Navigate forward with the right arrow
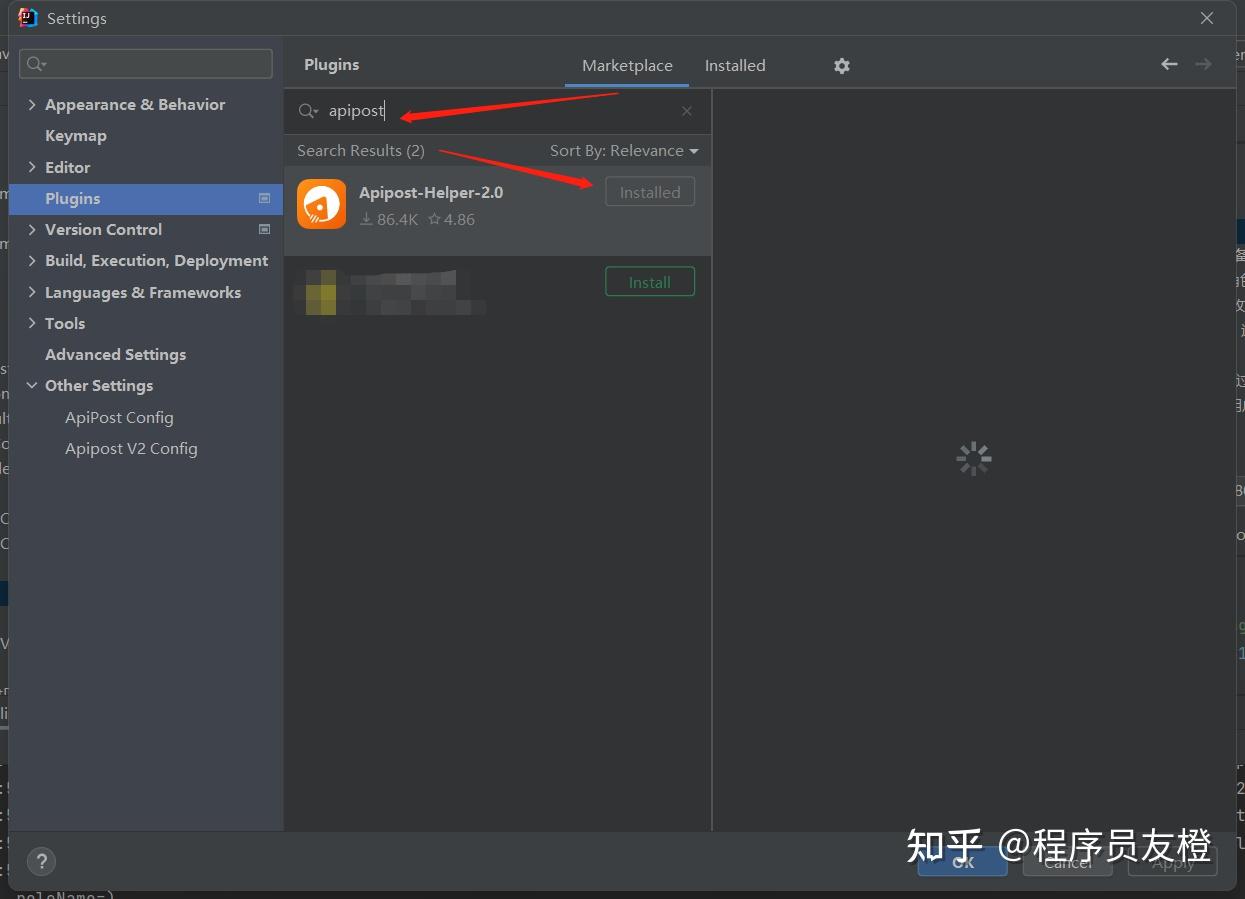Image resolution: width=1245 pixels, height=899 pixels. (x=1203, y=64)
